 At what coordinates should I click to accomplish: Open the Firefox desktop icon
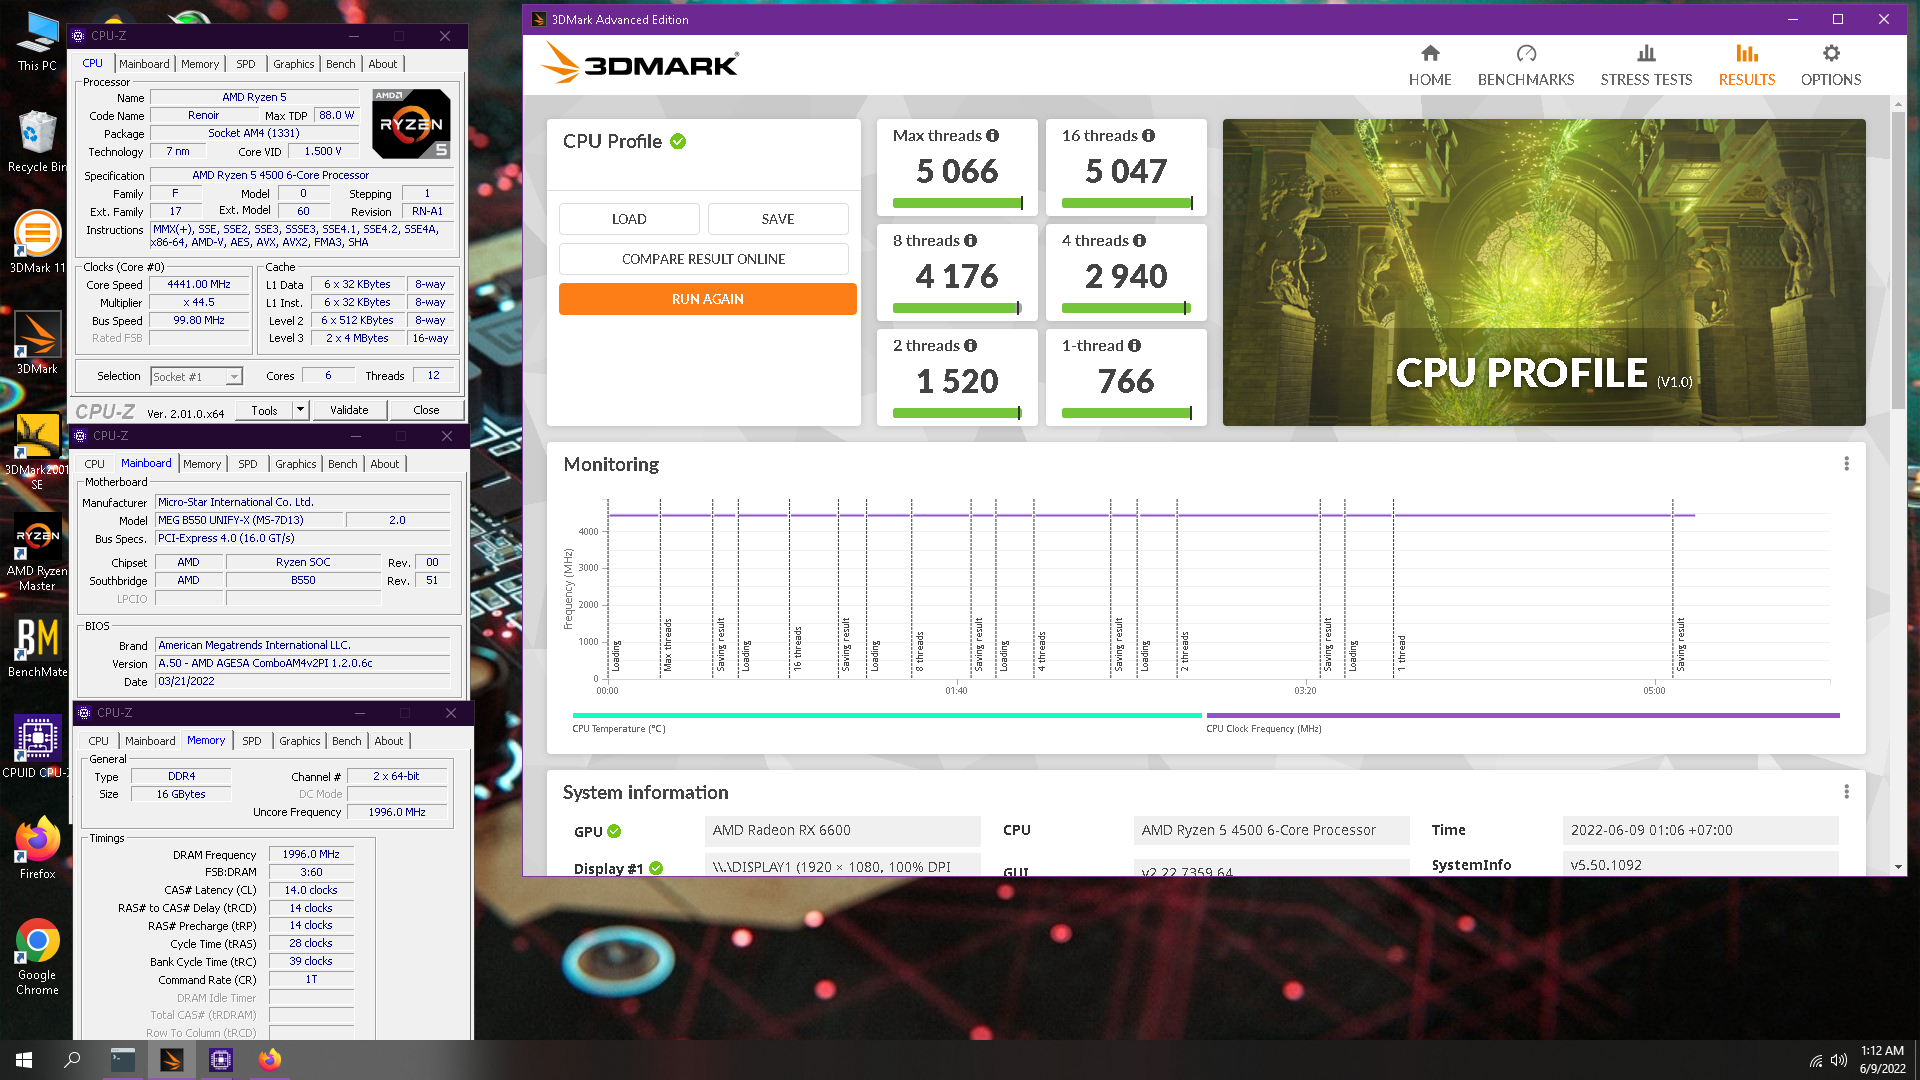click(x=37, y=849)
